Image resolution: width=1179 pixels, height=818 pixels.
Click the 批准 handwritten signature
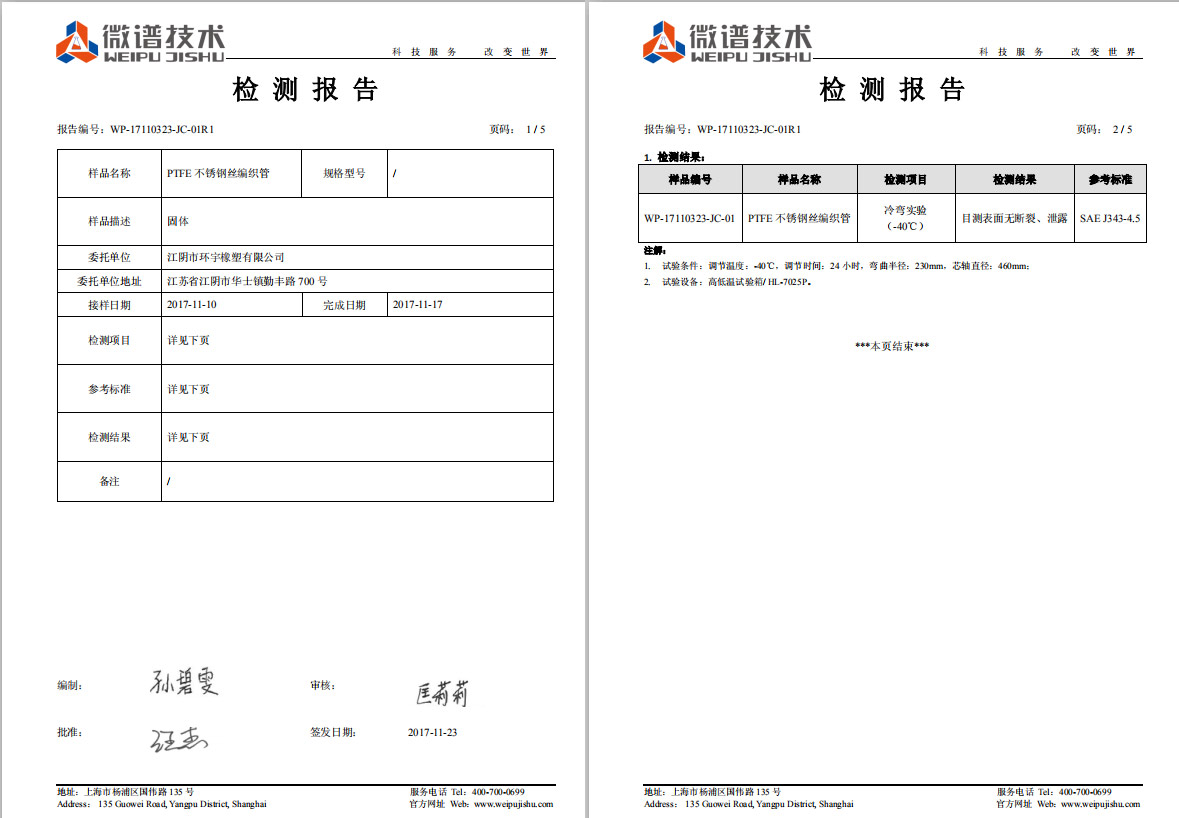(179, 739)
